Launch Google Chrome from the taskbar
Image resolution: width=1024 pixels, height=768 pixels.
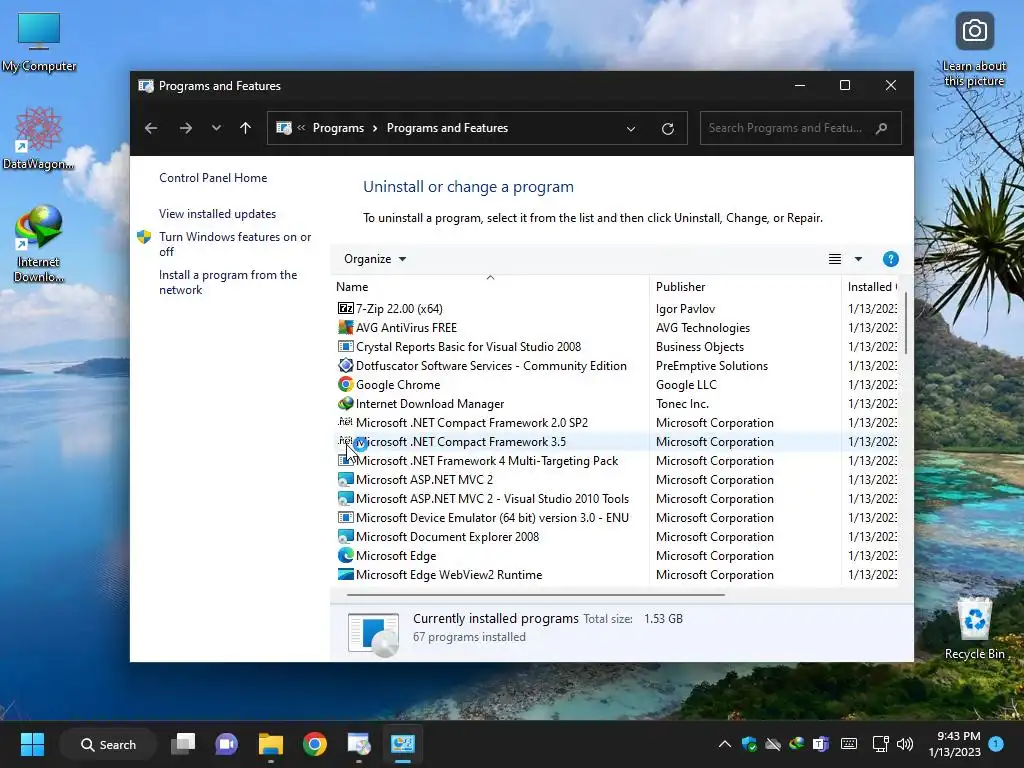[314, 744]
